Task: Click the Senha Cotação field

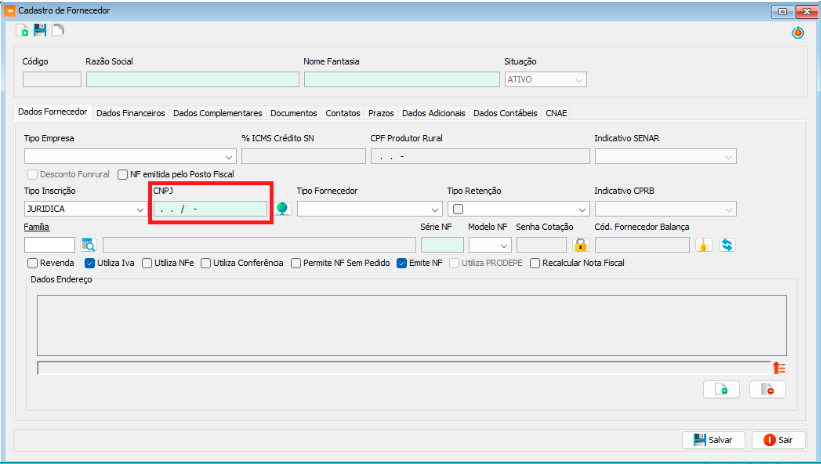Action: click(541, 245)
